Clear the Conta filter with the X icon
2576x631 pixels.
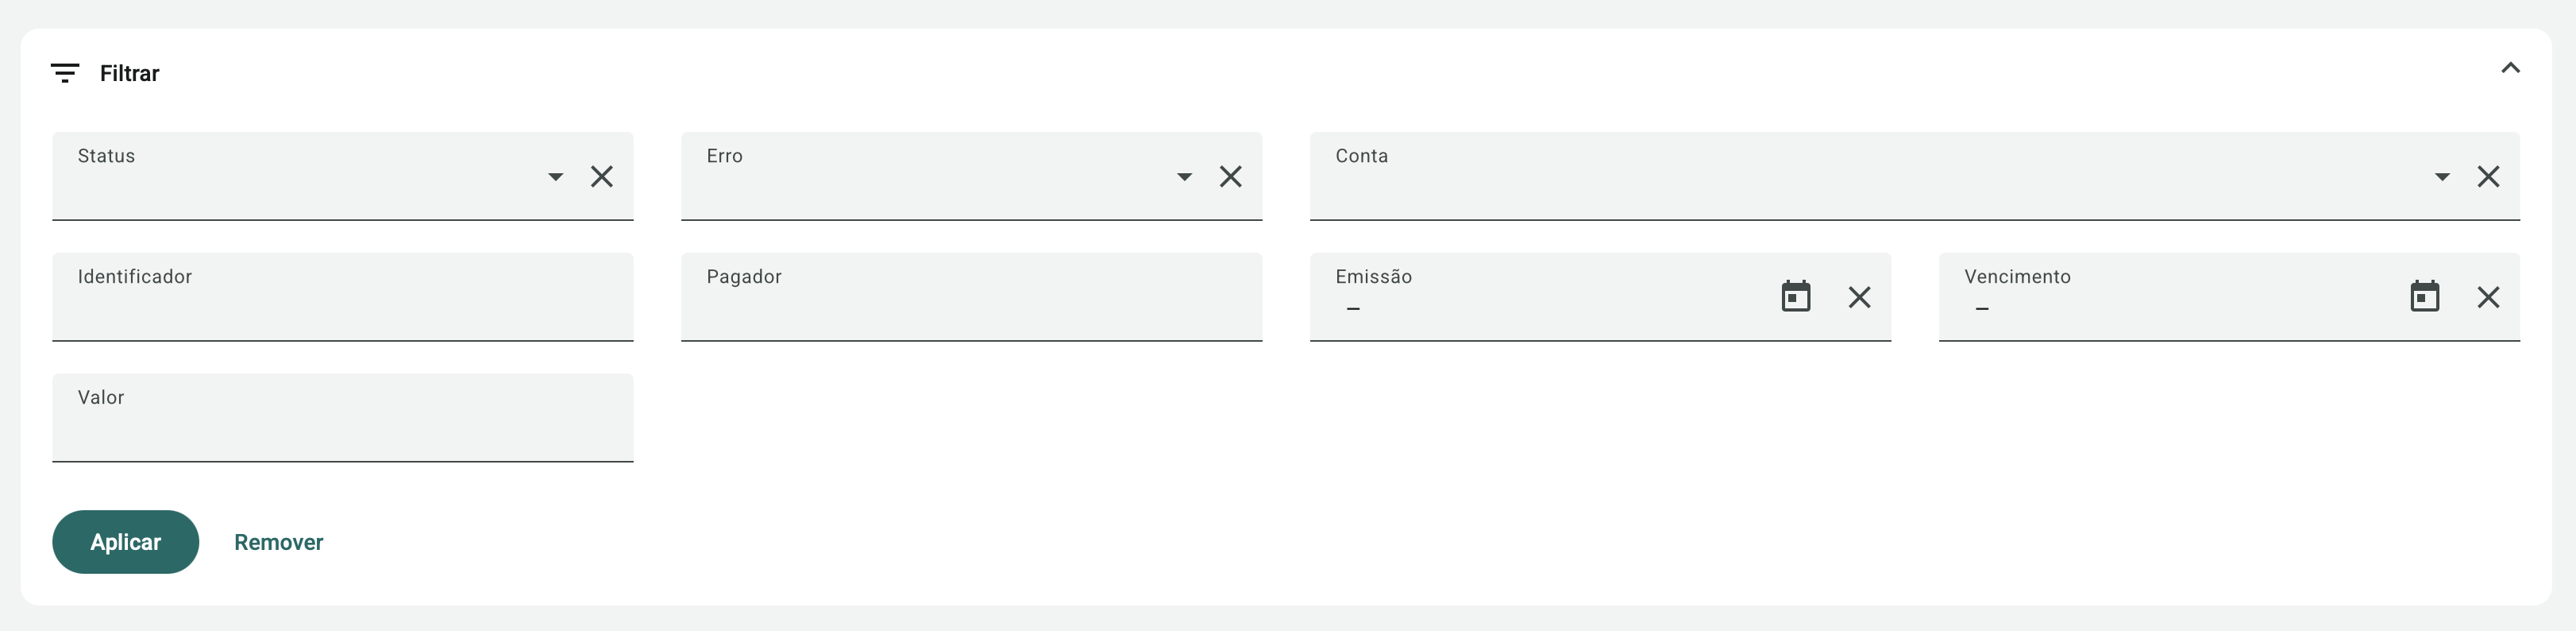pyautogui.click(x=2489, y=176)
